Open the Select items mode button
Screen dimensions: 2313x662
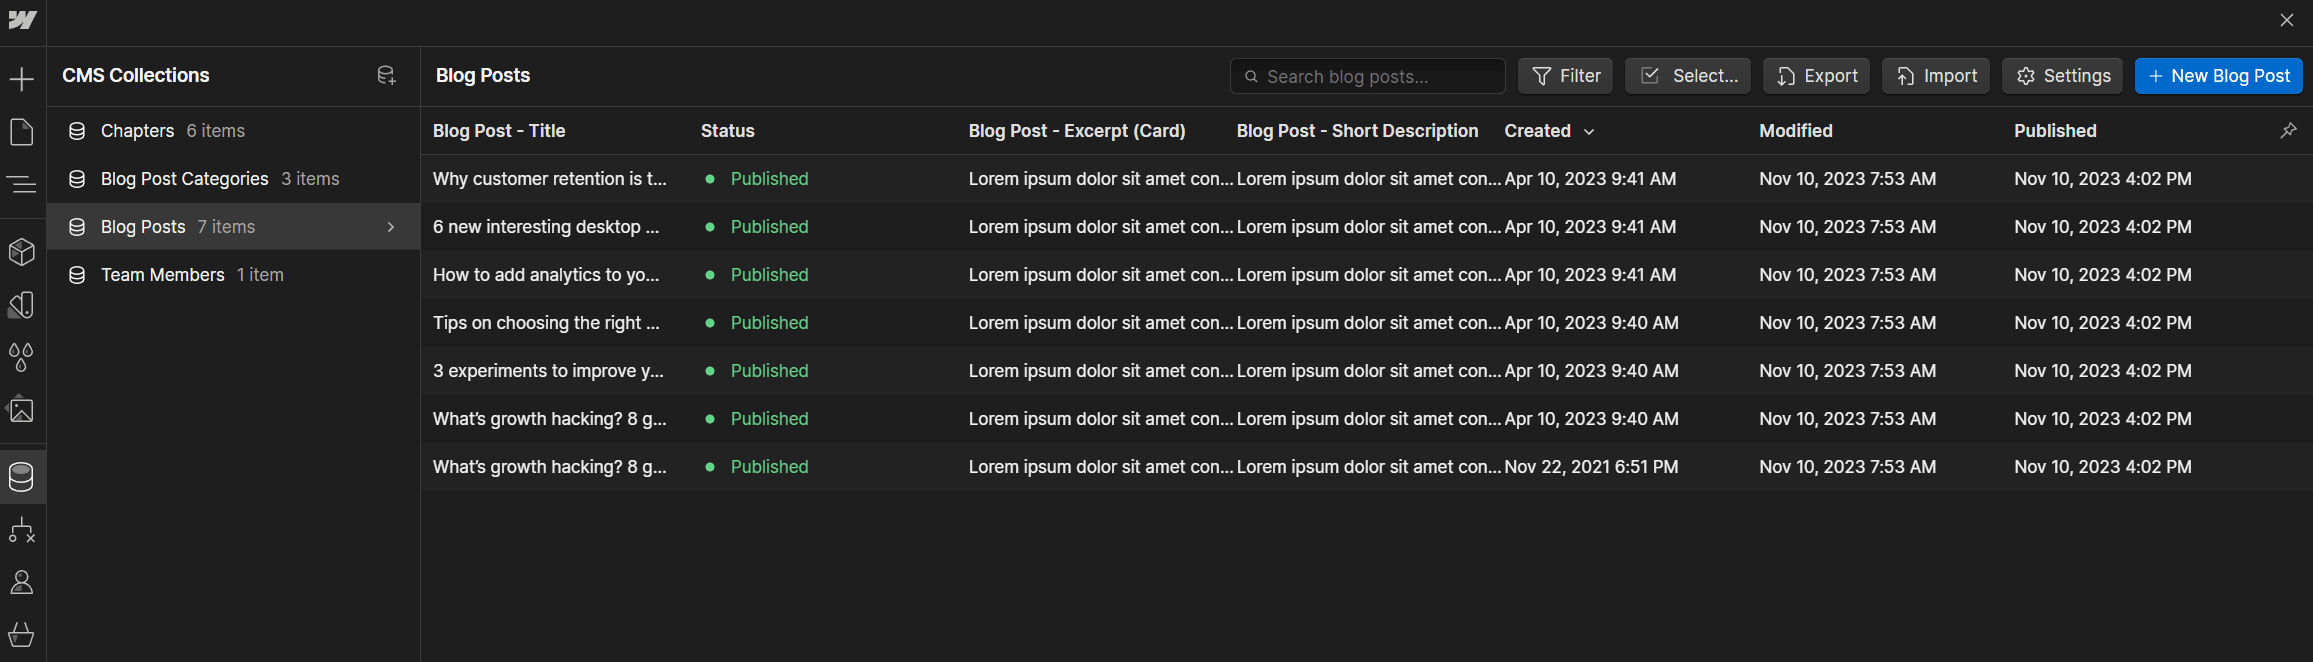[x=1688, y=76]
